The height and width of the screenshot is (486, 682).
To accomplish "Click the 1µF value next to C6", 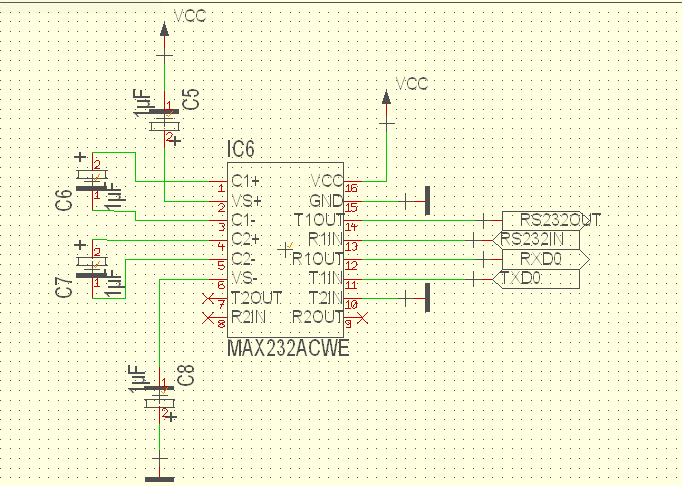I will pyautogui.click(x=116, y=197).
